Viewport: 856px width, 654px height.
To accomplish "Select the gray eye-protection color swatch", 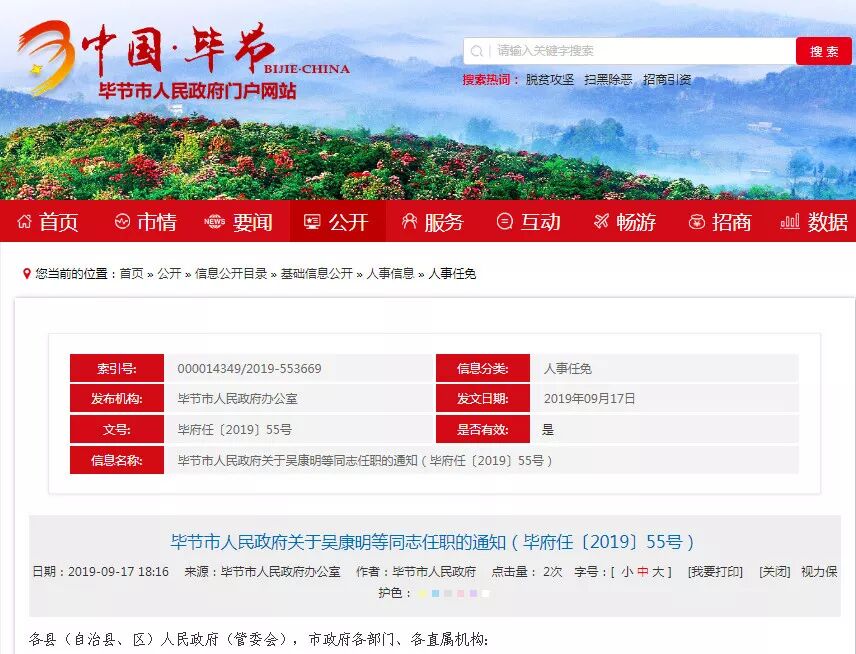I will 448,593.
